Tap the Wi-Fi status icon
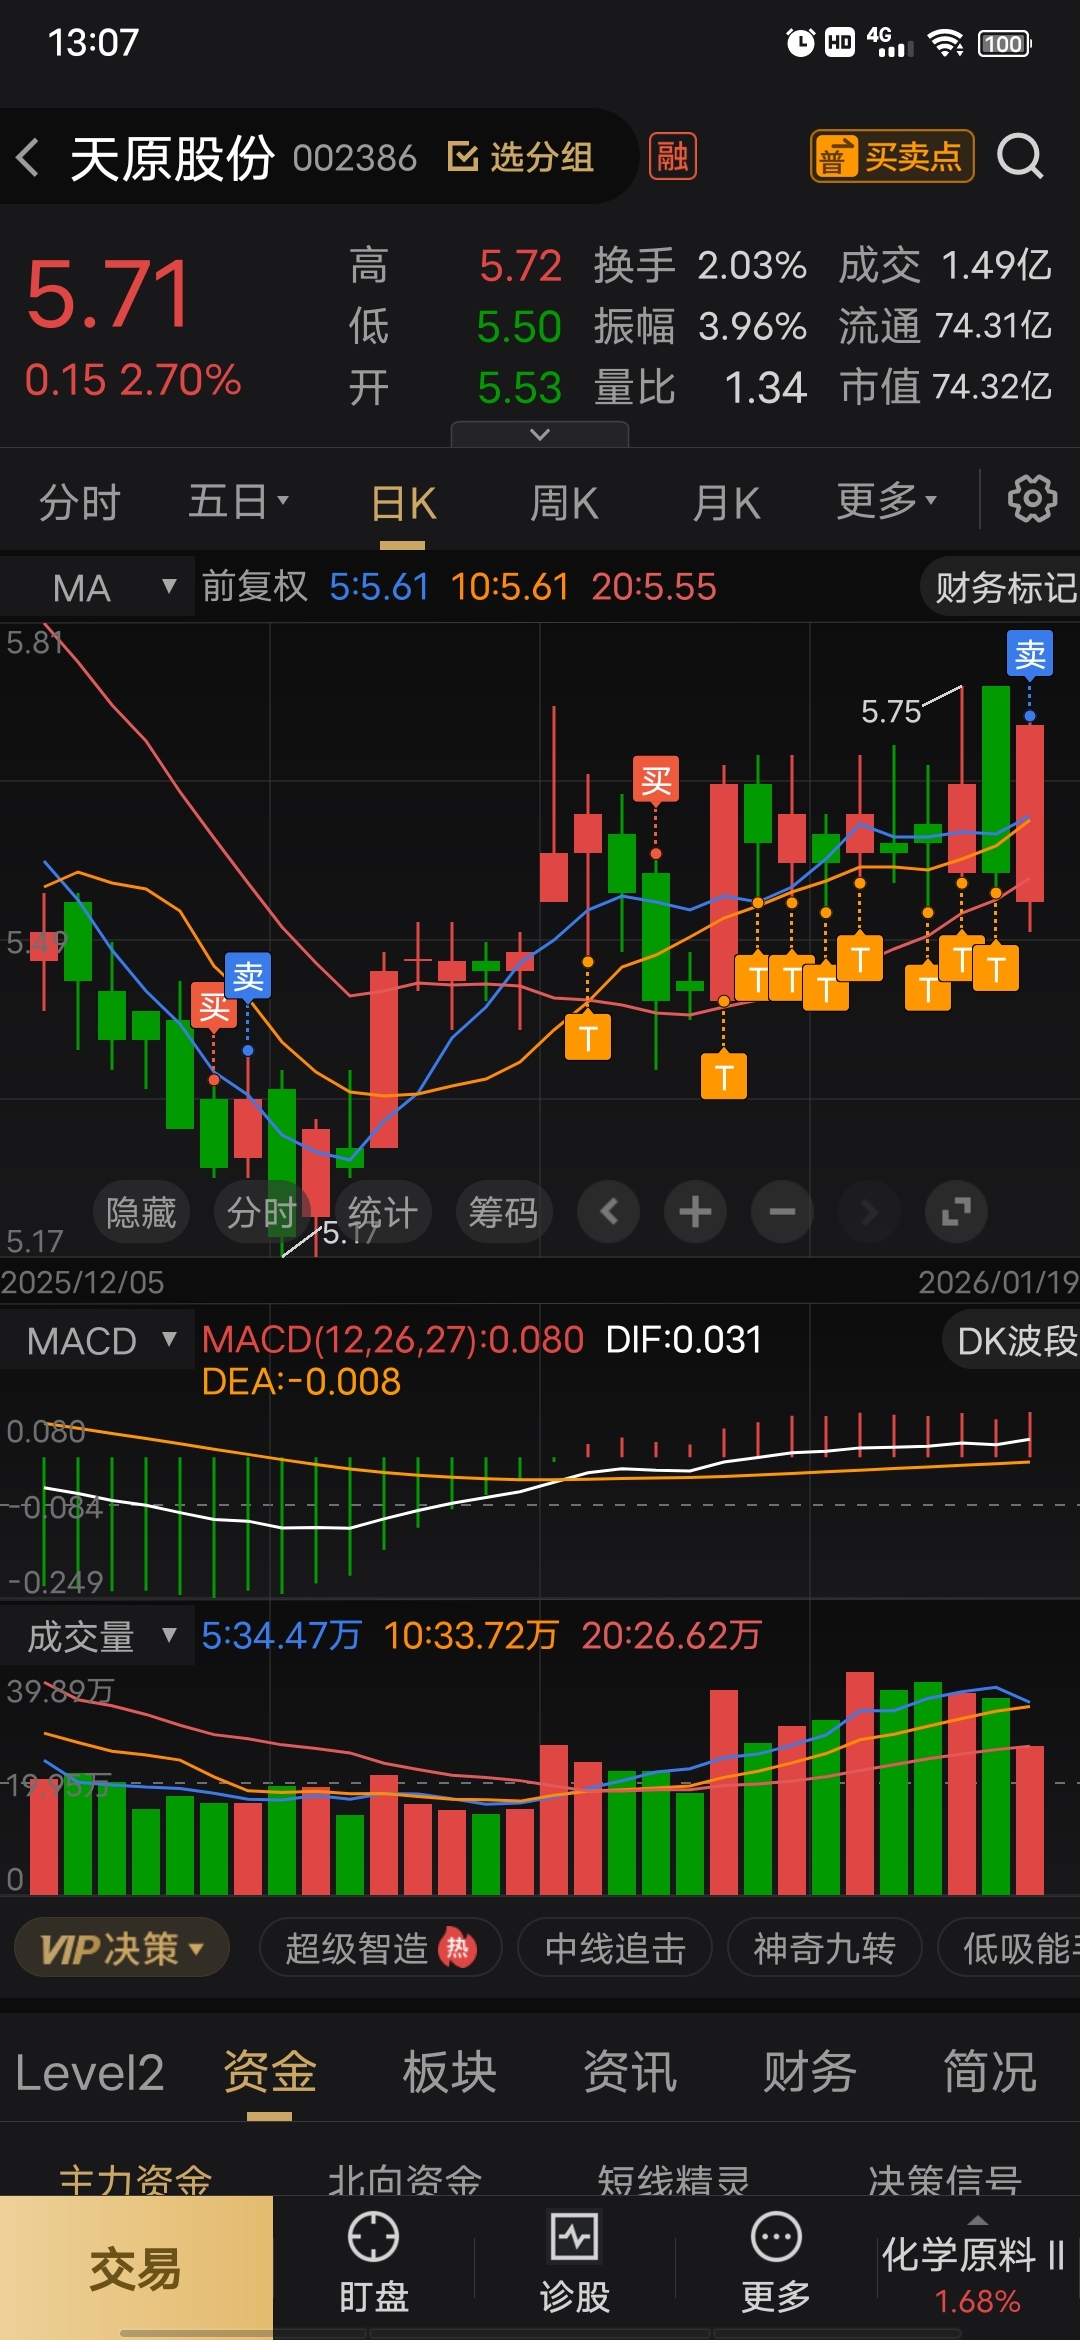Screen dimensions: 1080x2340 (944, 43)
